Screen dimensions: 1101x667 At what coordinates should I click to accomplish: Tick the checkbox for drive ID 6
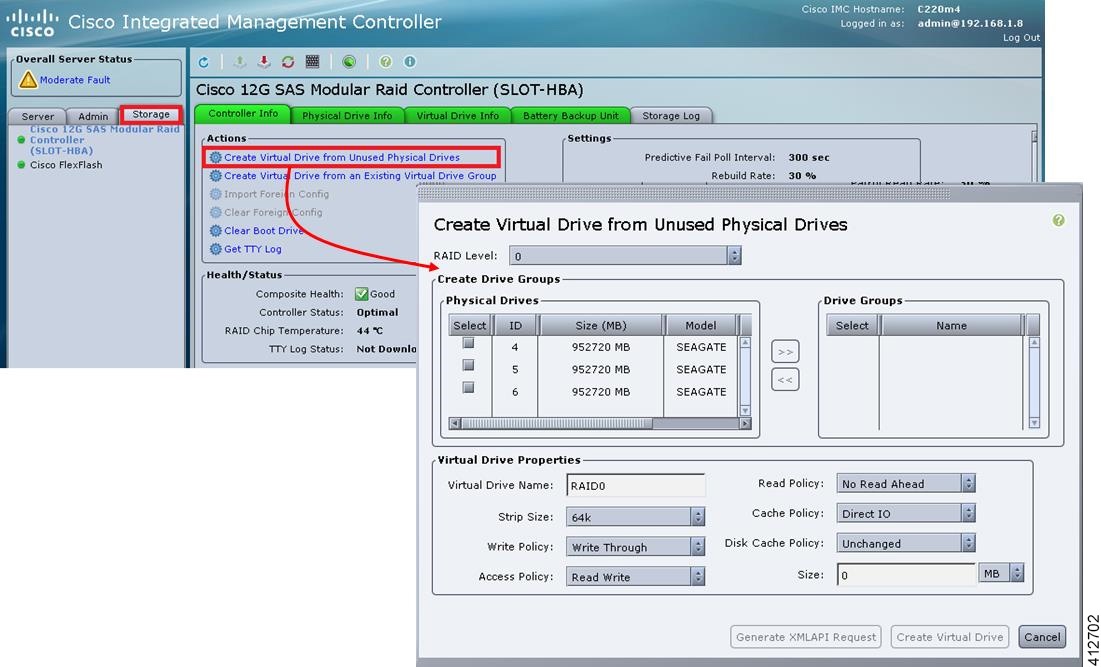(x=468, y=388)
